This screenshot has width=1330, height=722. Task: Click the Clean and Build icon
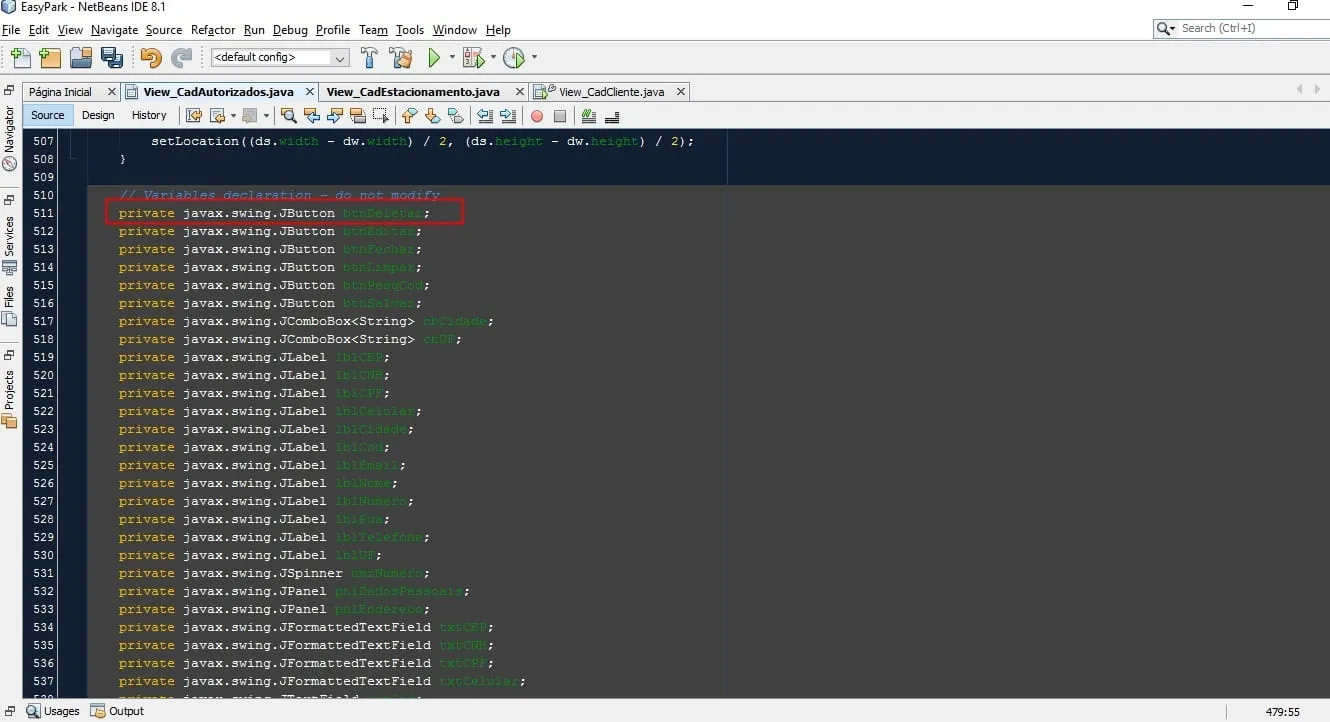[401, 58]
